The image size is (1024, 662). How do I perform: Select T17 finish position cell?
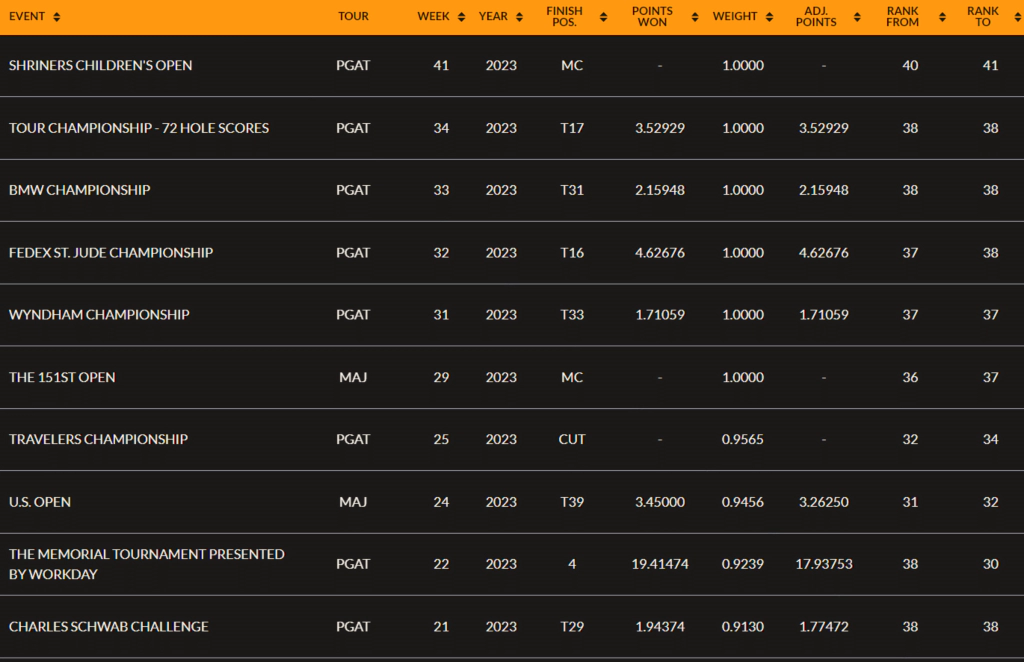(572, 128)
